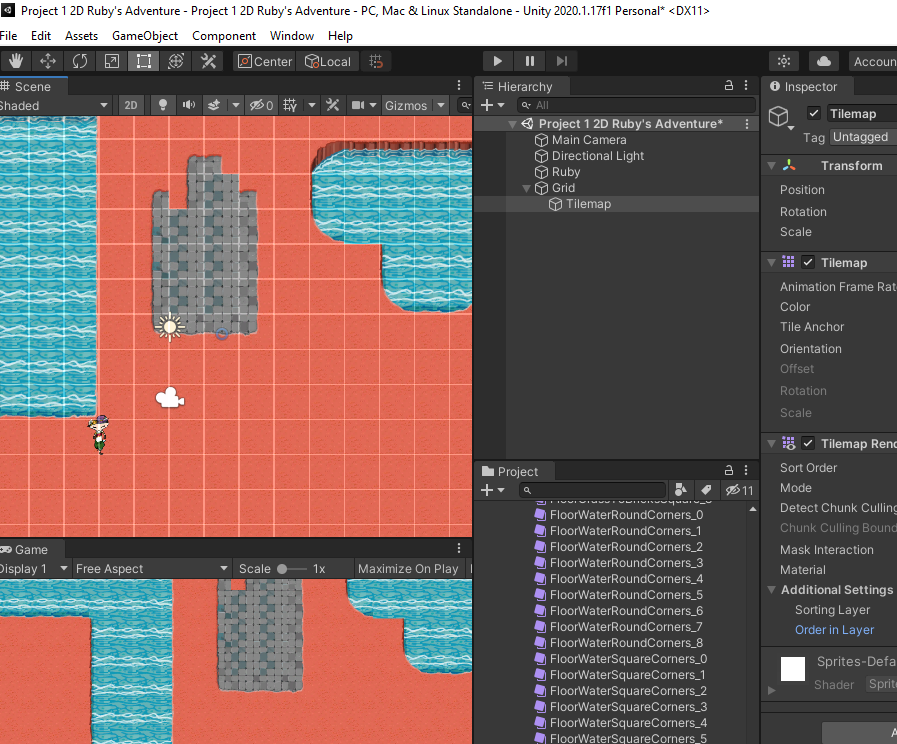Select the Rect tool
Image resolution: width=897 pixels, height=744 pixels.
tap(144, 61)
